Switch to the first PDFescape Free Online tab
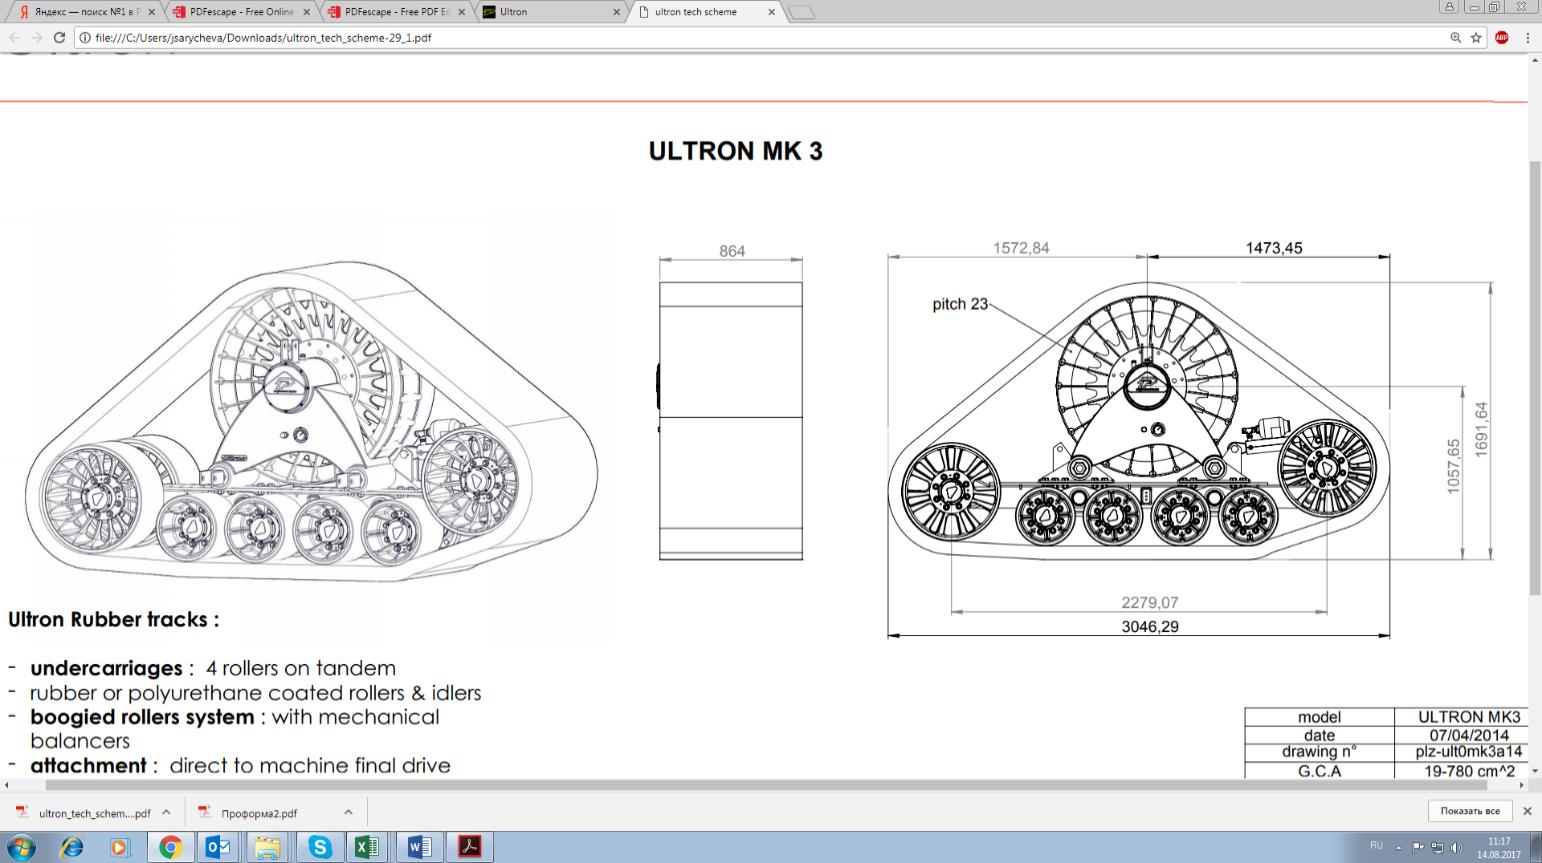The width and height of the screenshot is (1542, 863). pyautogui.click(x=240, y=12)
